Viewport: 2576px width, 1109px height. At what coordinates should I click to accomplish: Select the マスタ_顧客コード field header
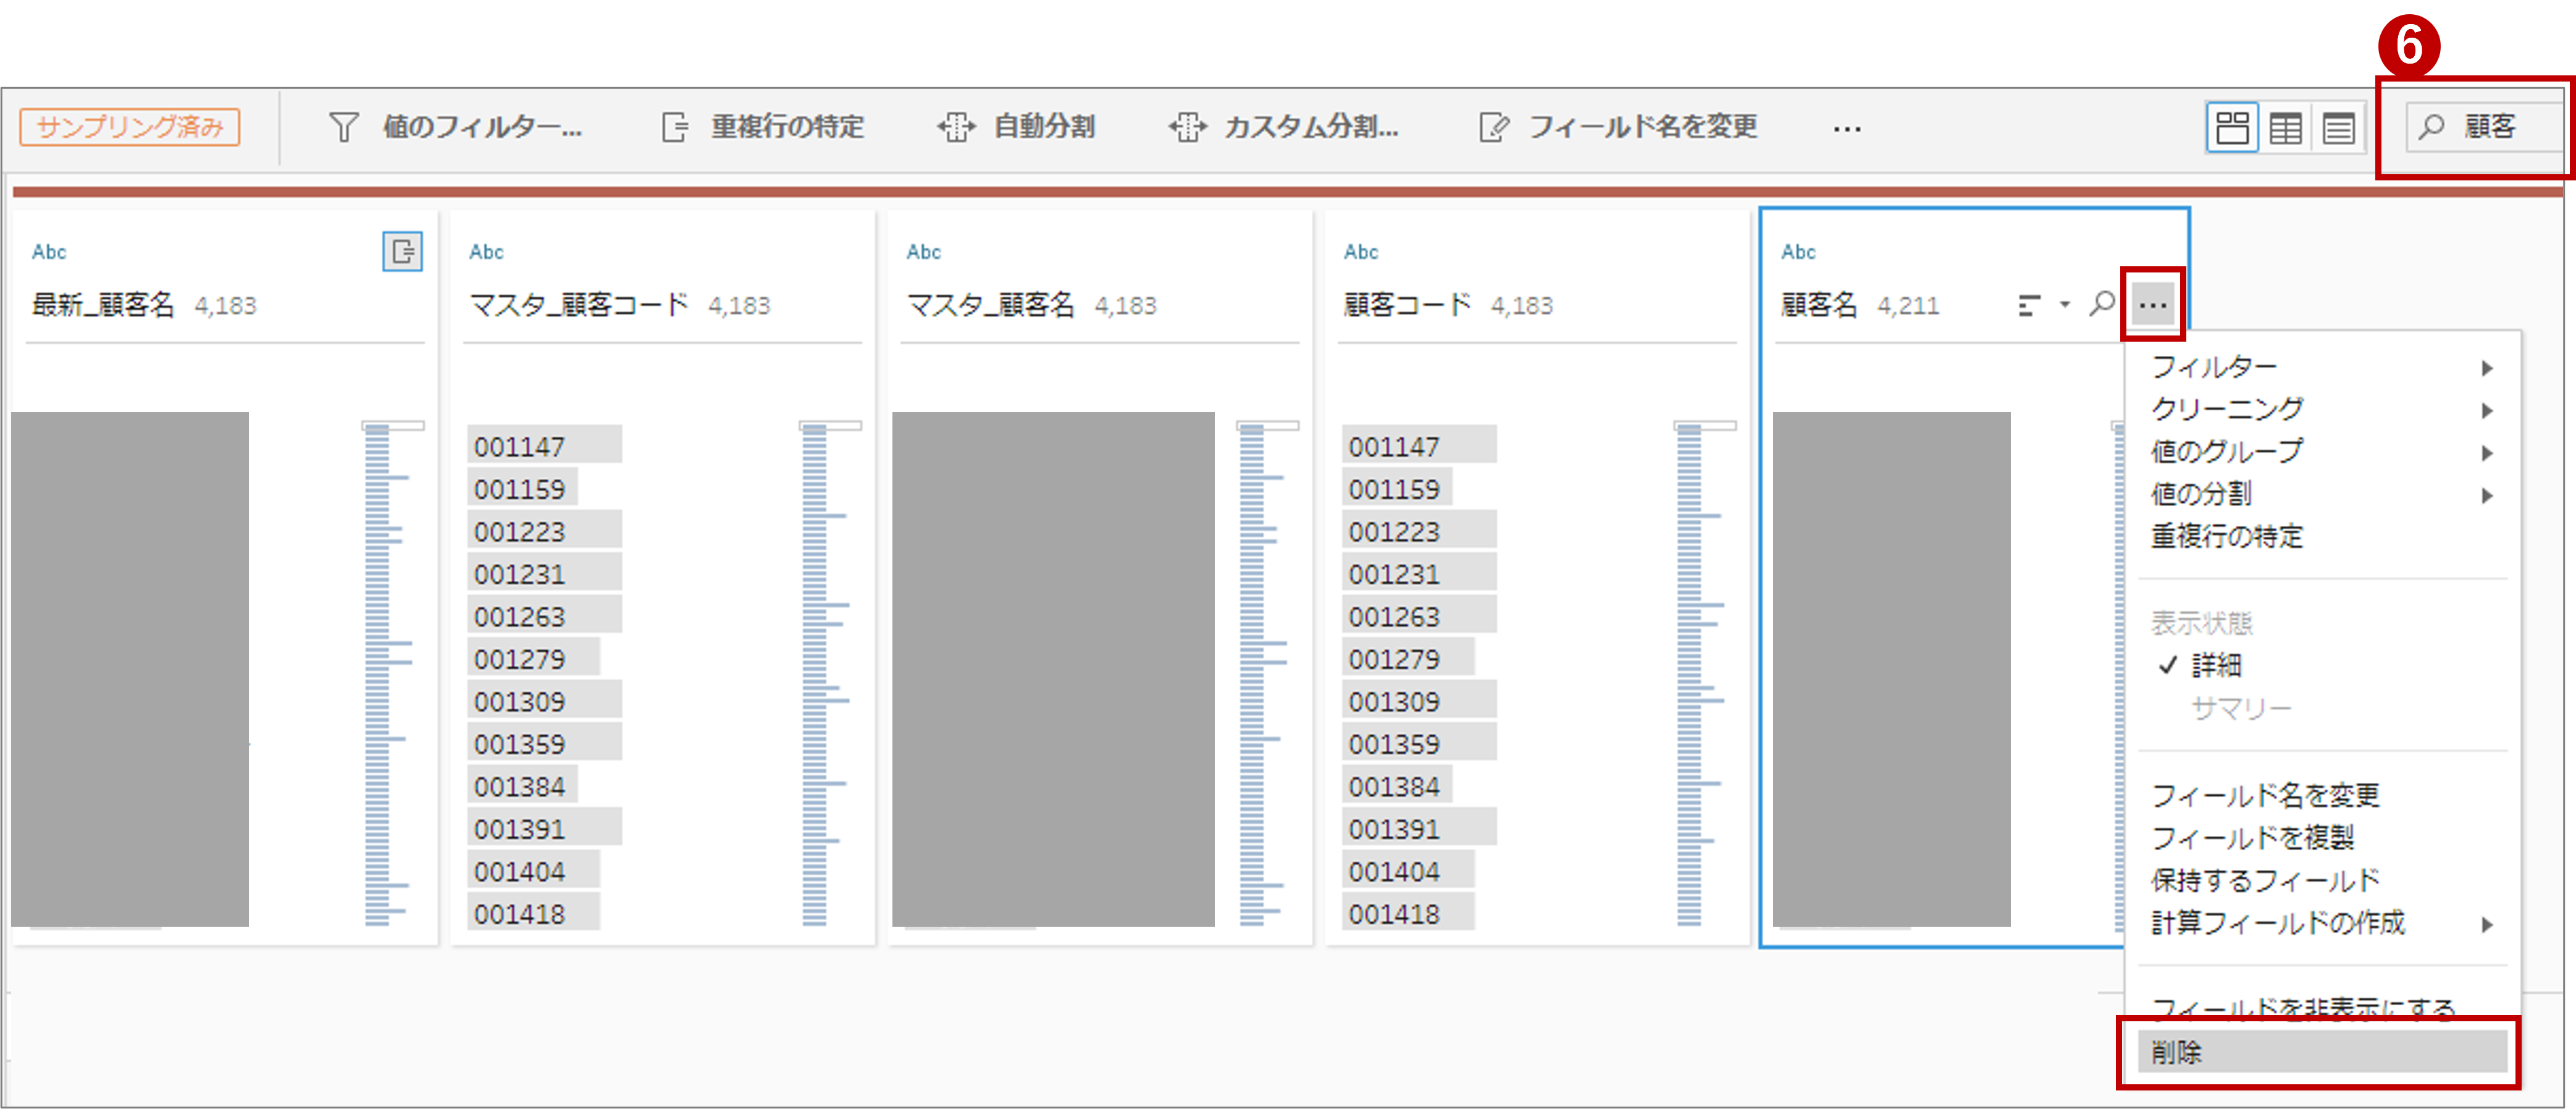pos(579,305)
